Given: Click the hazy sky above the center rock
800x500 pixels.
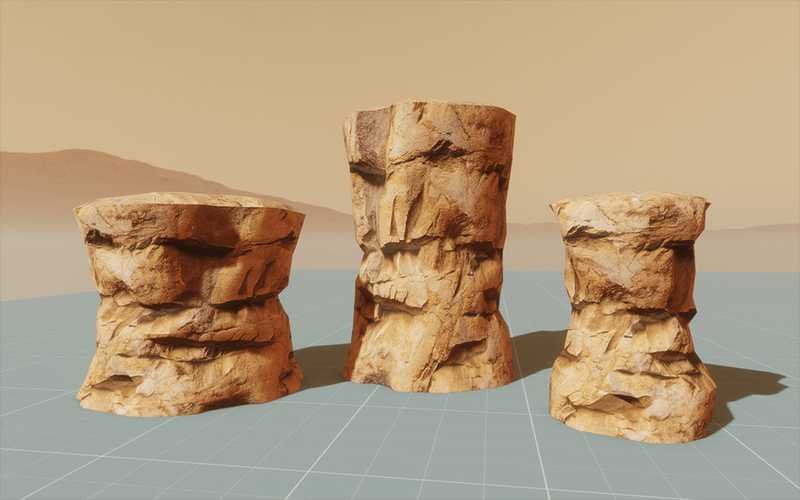Looking at the screenshot, I should tap(430, 50).
